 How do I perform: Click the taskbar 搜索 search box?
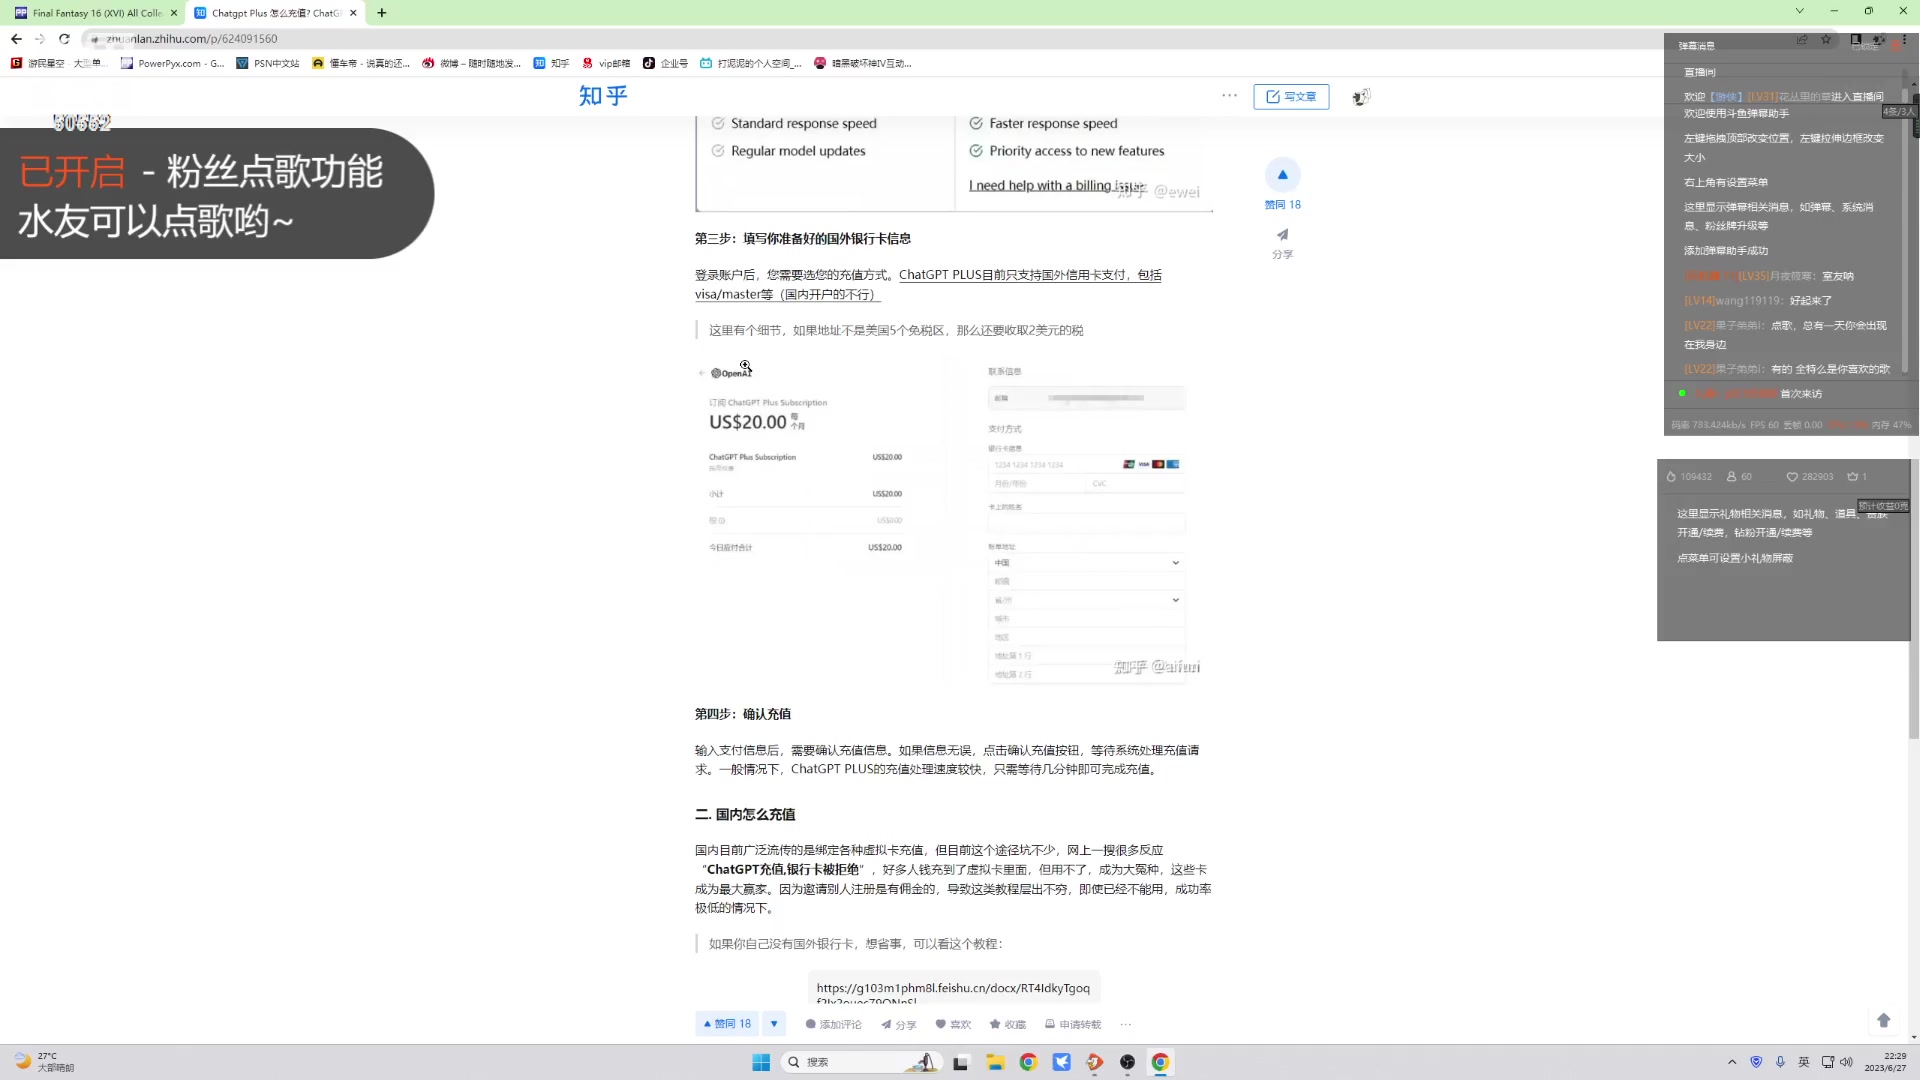coord(860,1062)
